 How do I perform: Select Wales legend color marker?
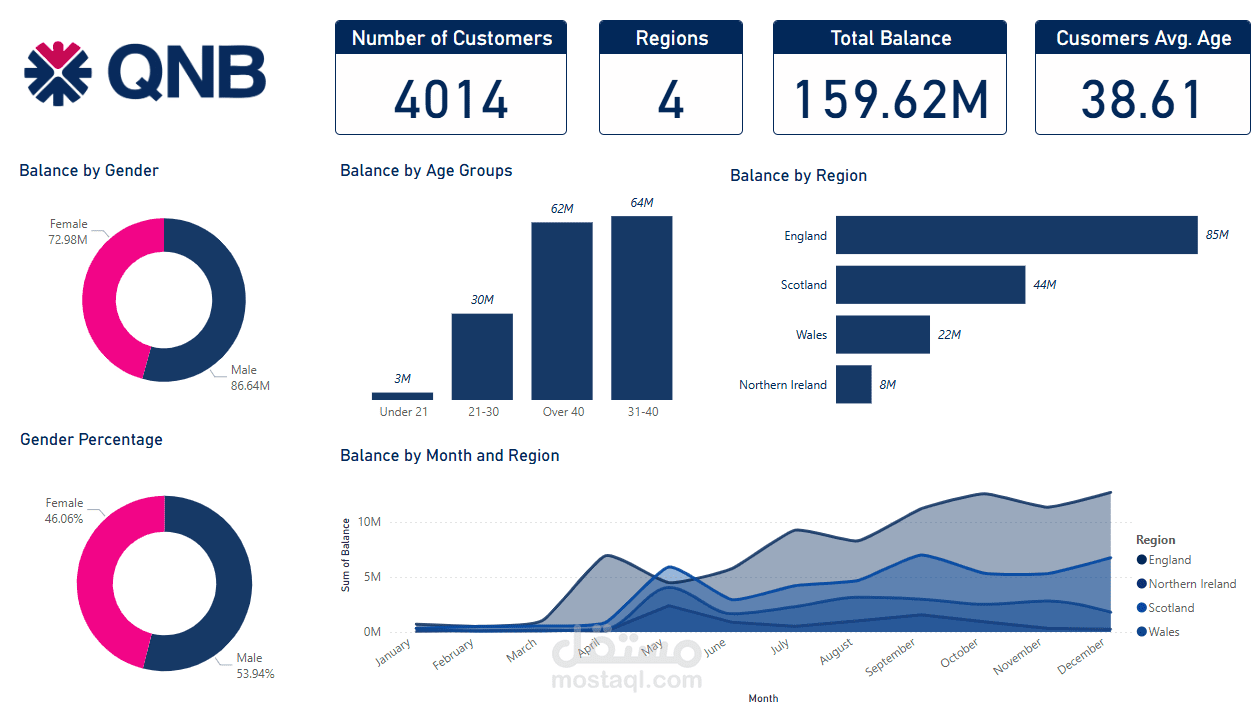(1141, 632)
